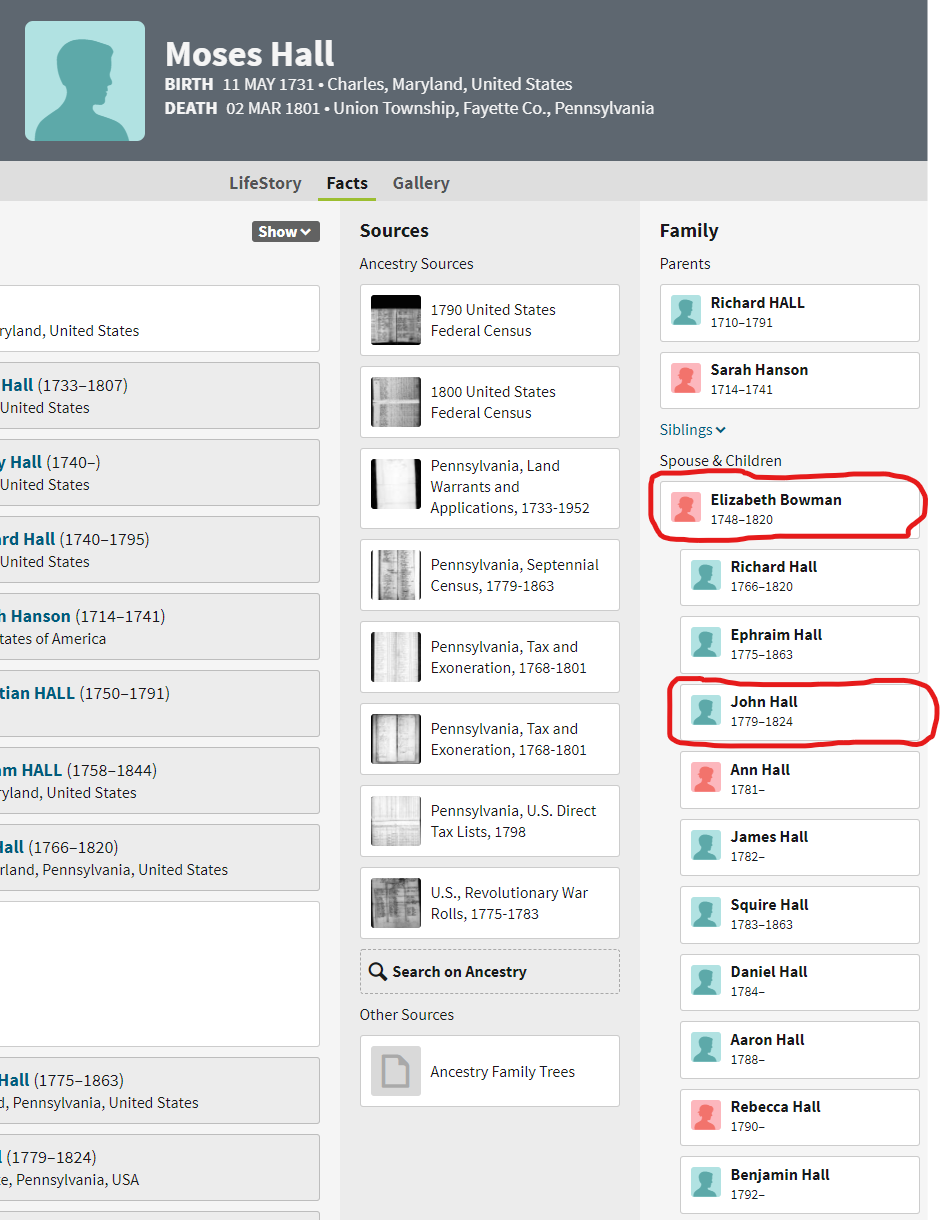
Task: Click Moses Hall profile silhouette picture
Action: [85, 81]
